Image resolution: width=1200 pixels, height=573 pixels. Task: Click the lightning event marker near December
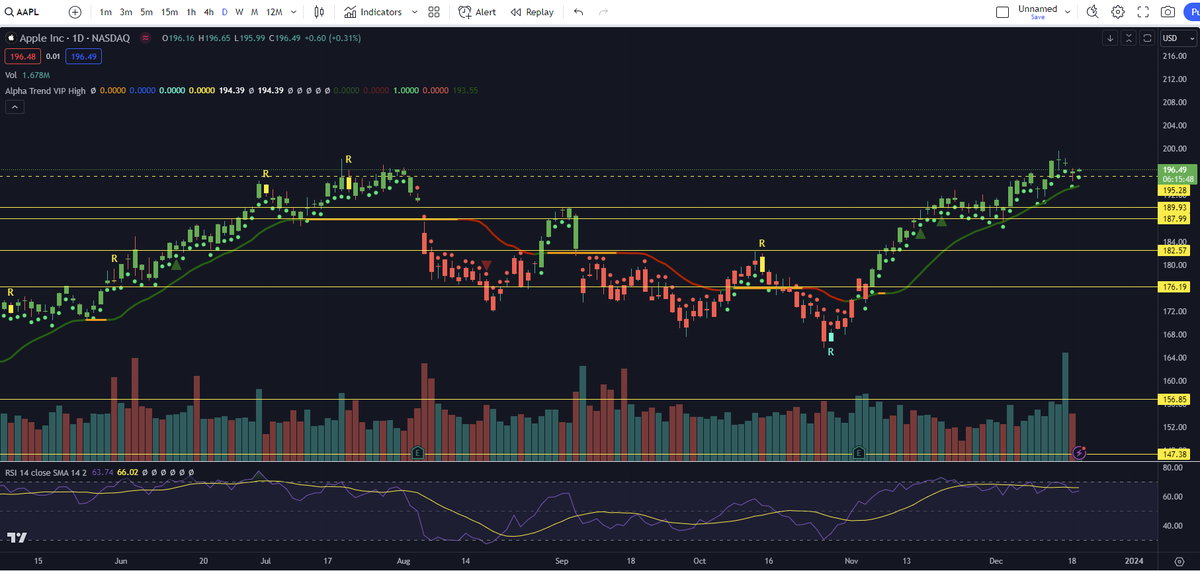[1078, 453]
